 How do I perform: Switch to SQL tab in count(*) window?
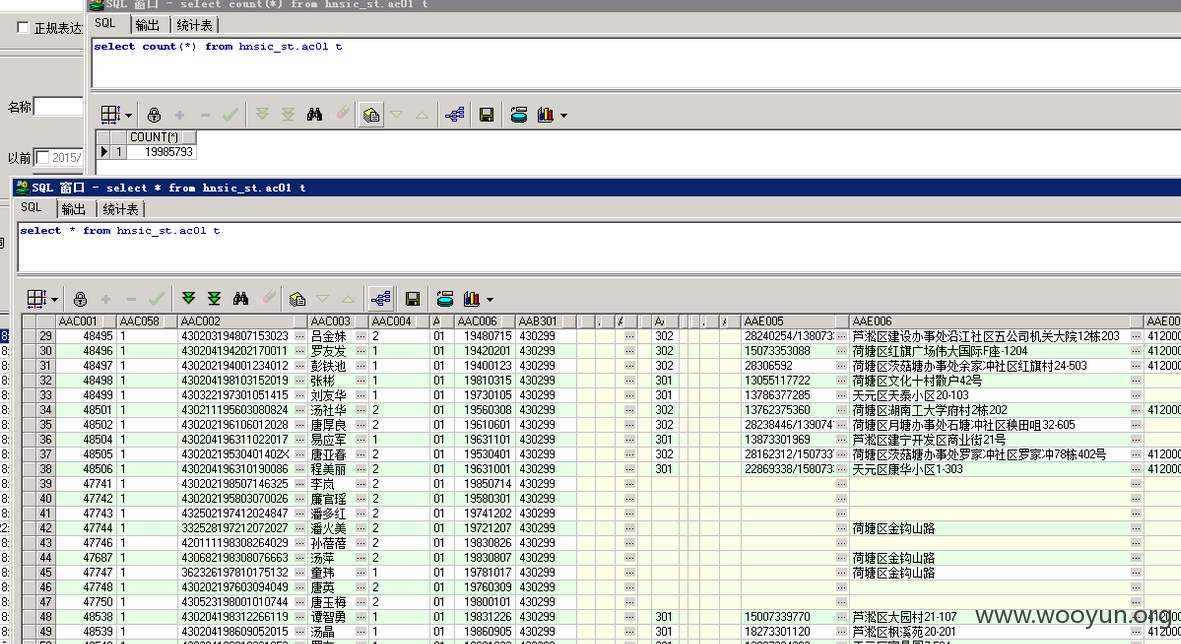point(105,23)
